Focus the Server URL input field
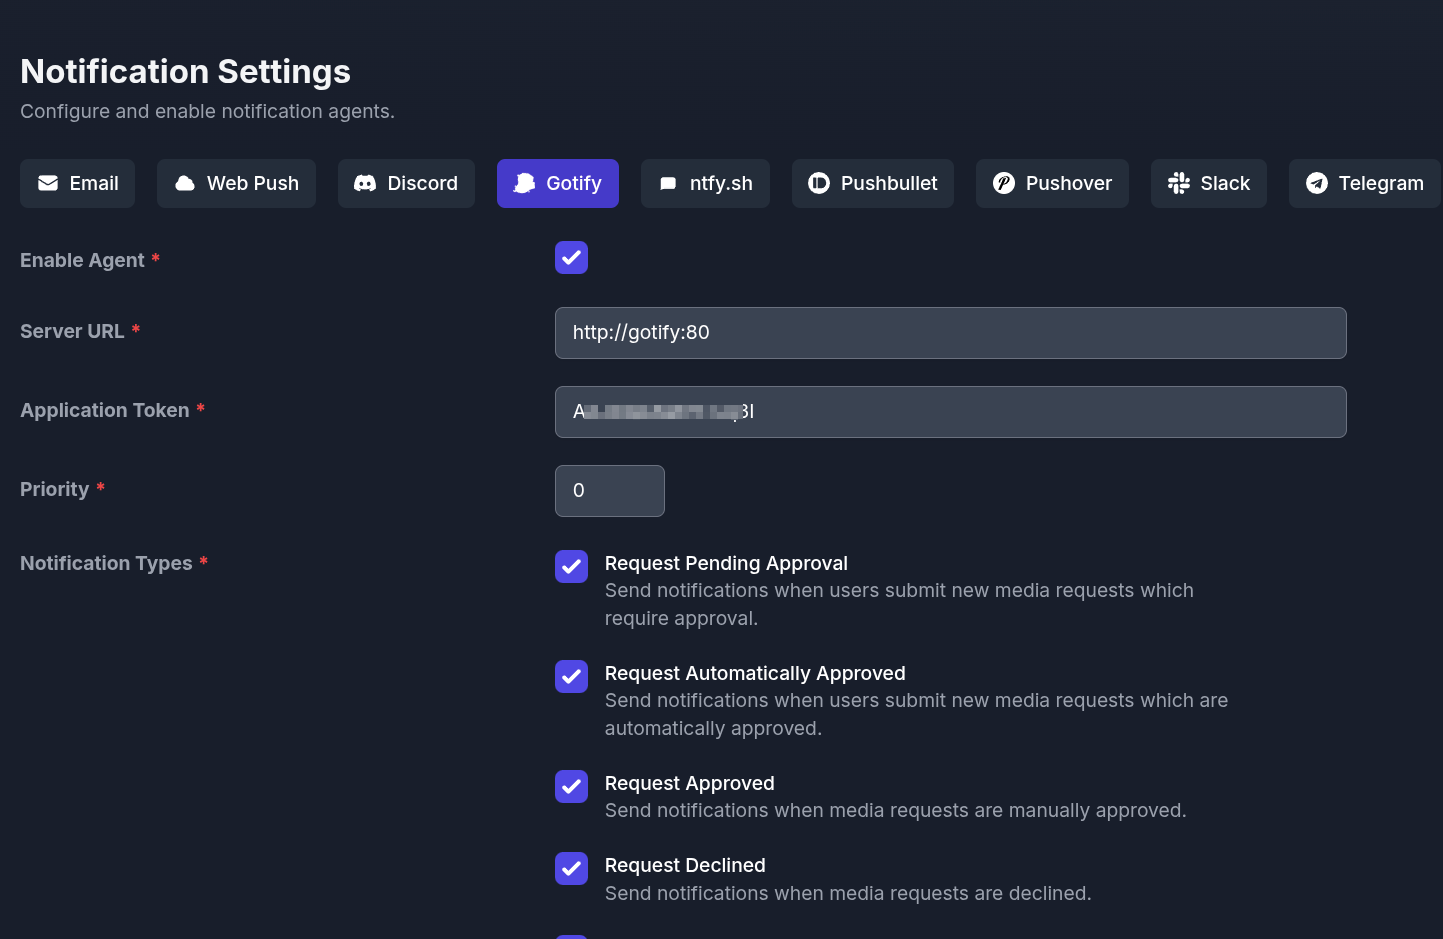The height and width of the screenshot is (939, 1443). [x=950, y=333]
